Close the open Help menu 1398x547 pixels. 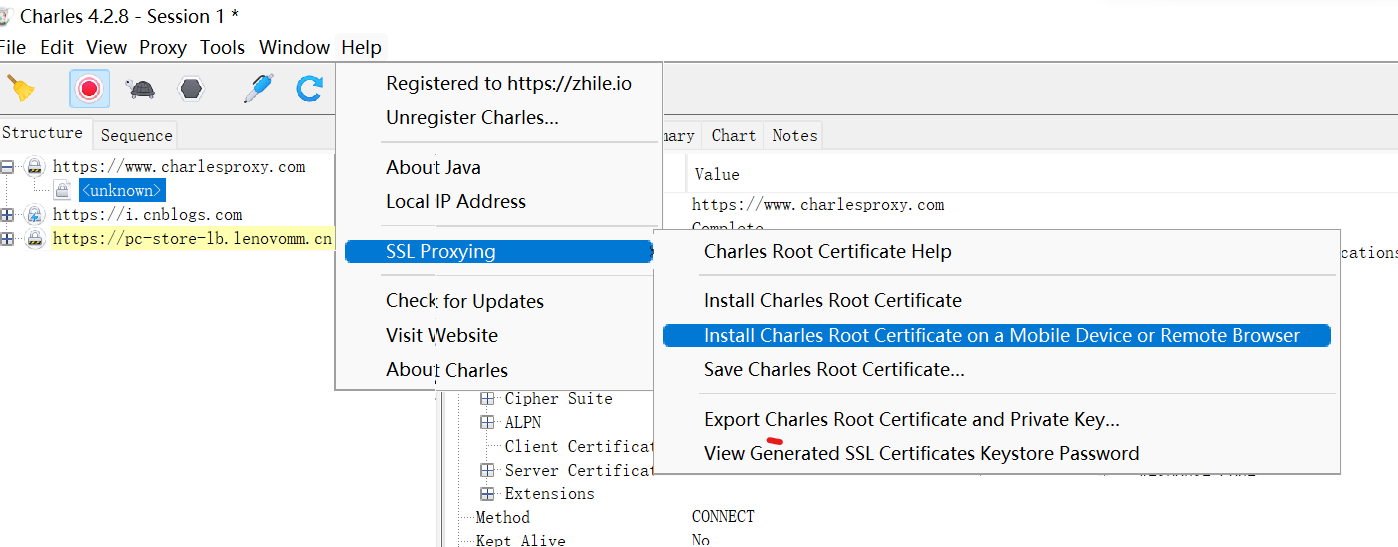coord(361,47)
